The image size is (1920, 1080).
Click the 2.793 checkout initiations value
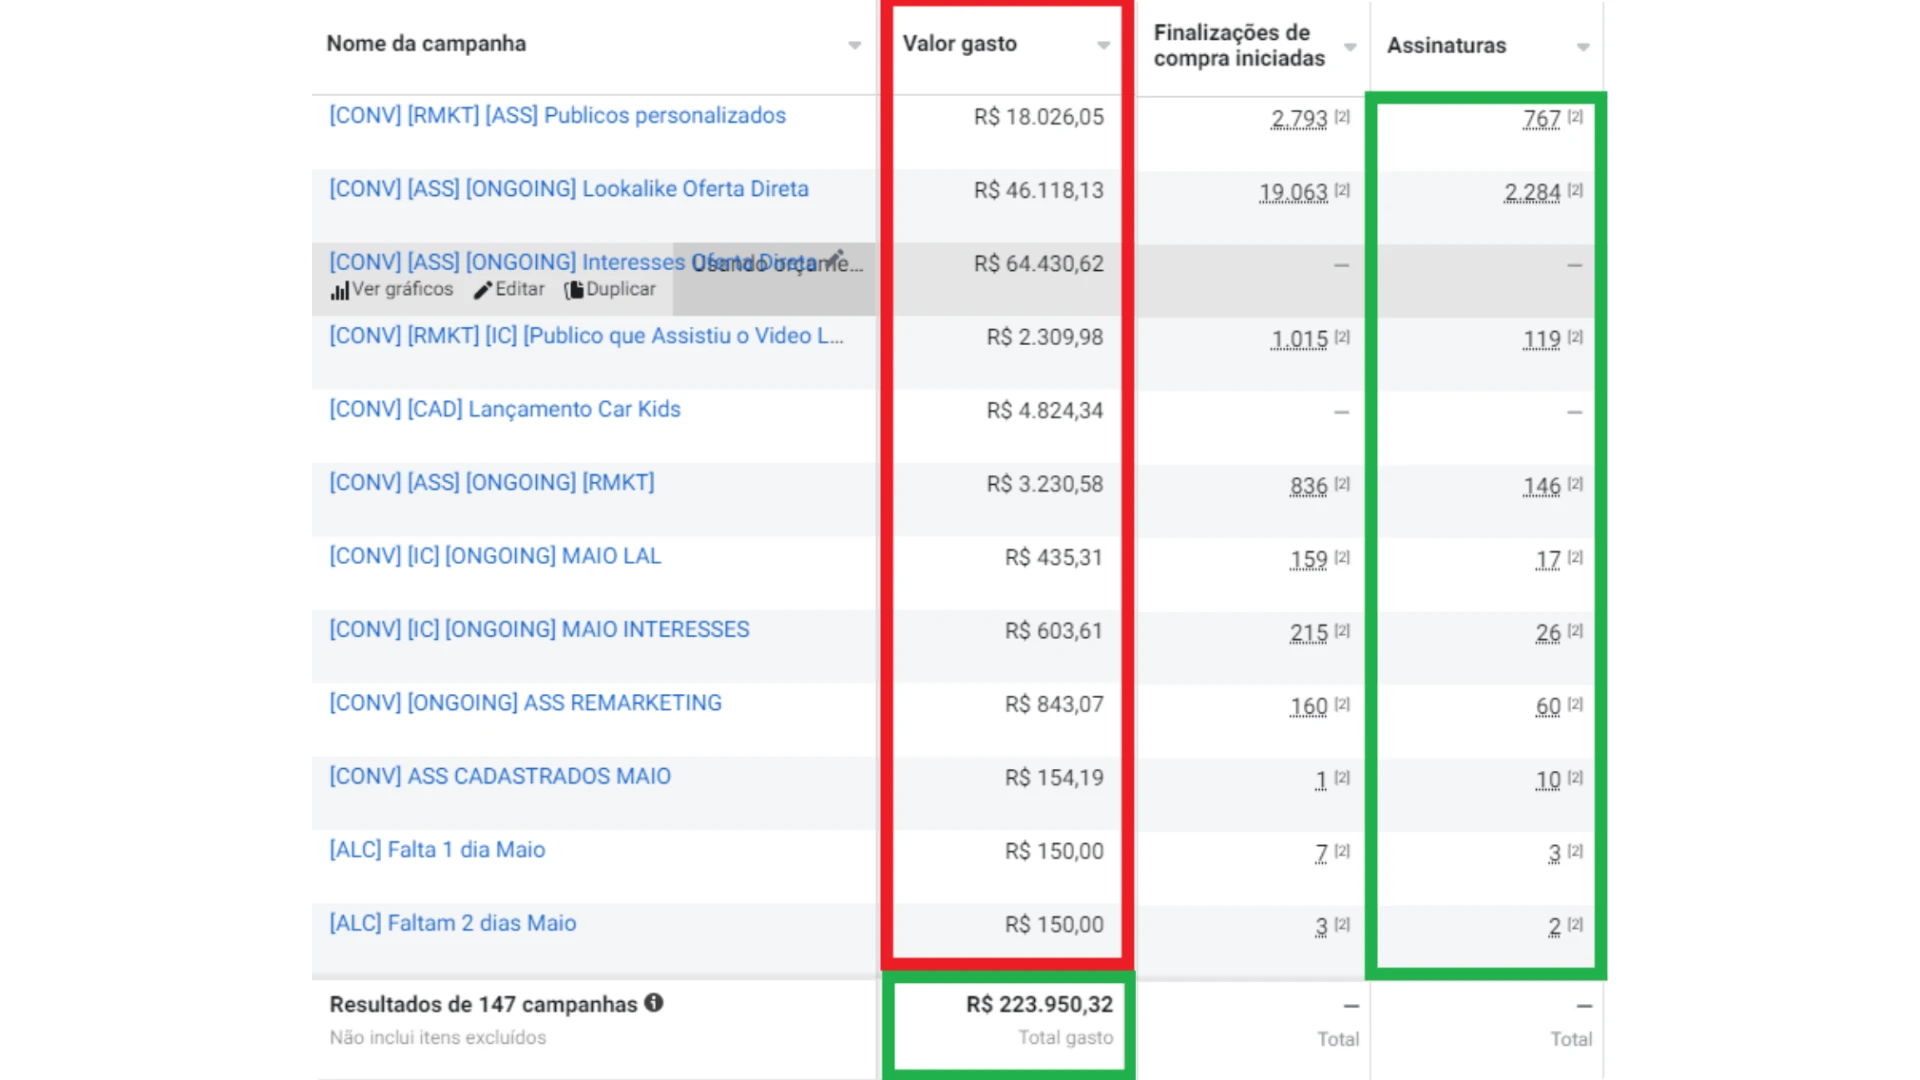pyautogui.click(x=1298, y=119)
